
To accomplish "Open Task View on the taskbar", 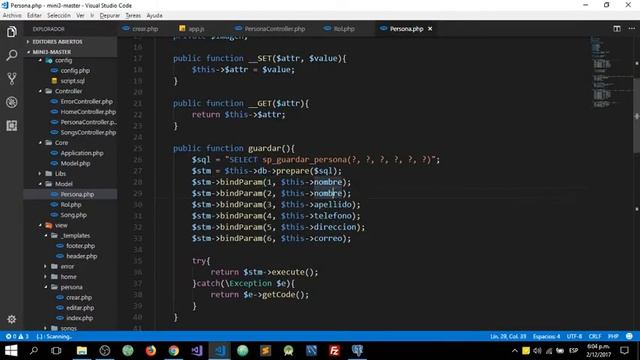I will [x=56, y=351].
